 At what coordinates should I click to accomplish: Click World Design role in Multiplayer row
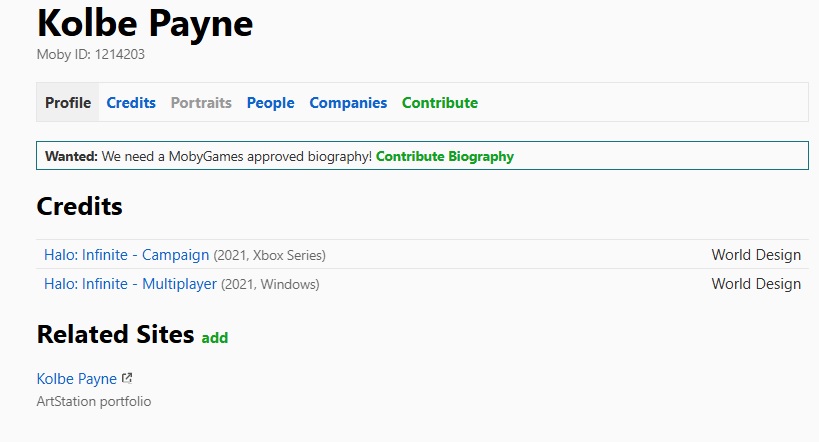756,284
